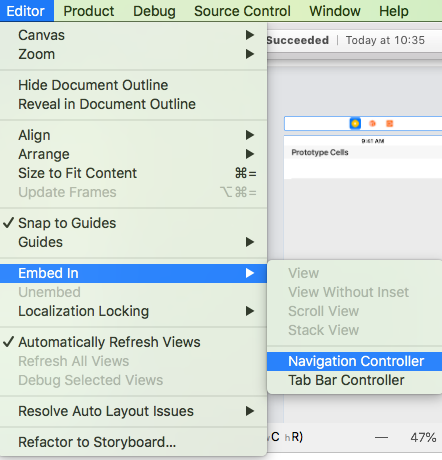Embed in Tab Bar Controller
The height and width of the screenshot is (460, 442).
(x=355, y=380)
